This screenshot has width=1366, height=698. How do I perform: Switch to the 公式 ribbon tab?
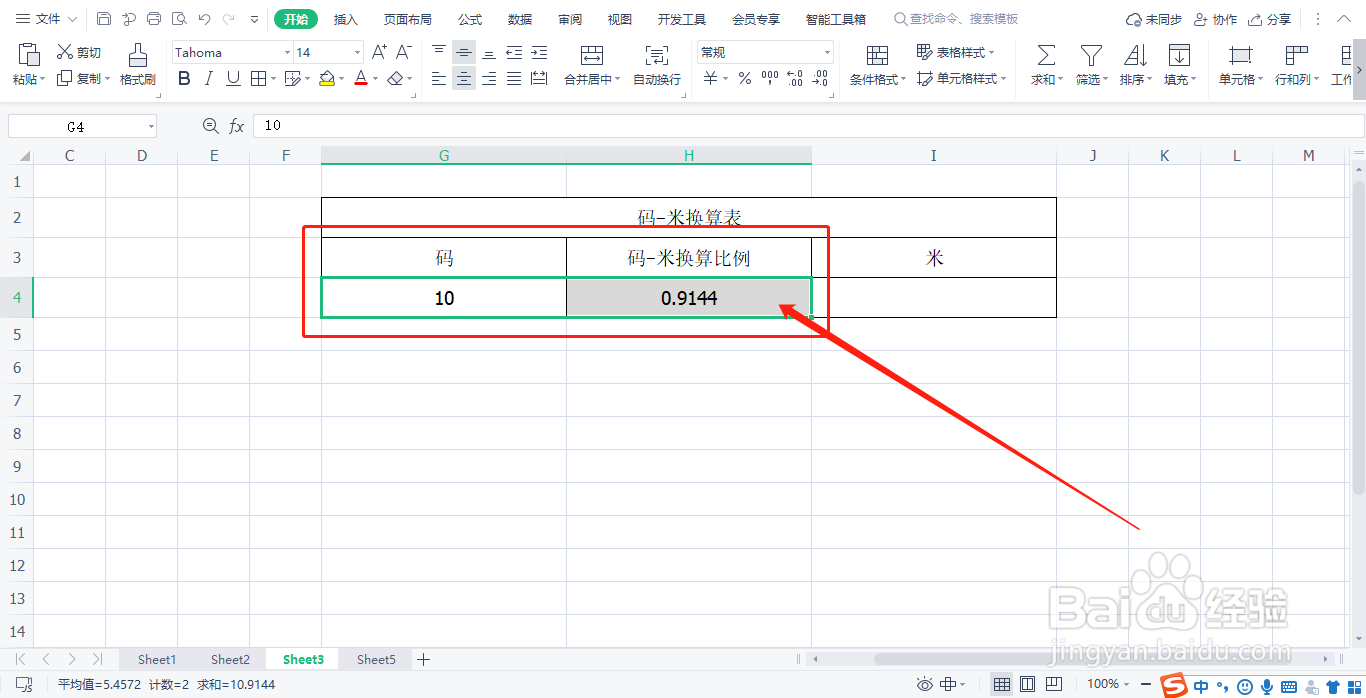coord(469,18)
